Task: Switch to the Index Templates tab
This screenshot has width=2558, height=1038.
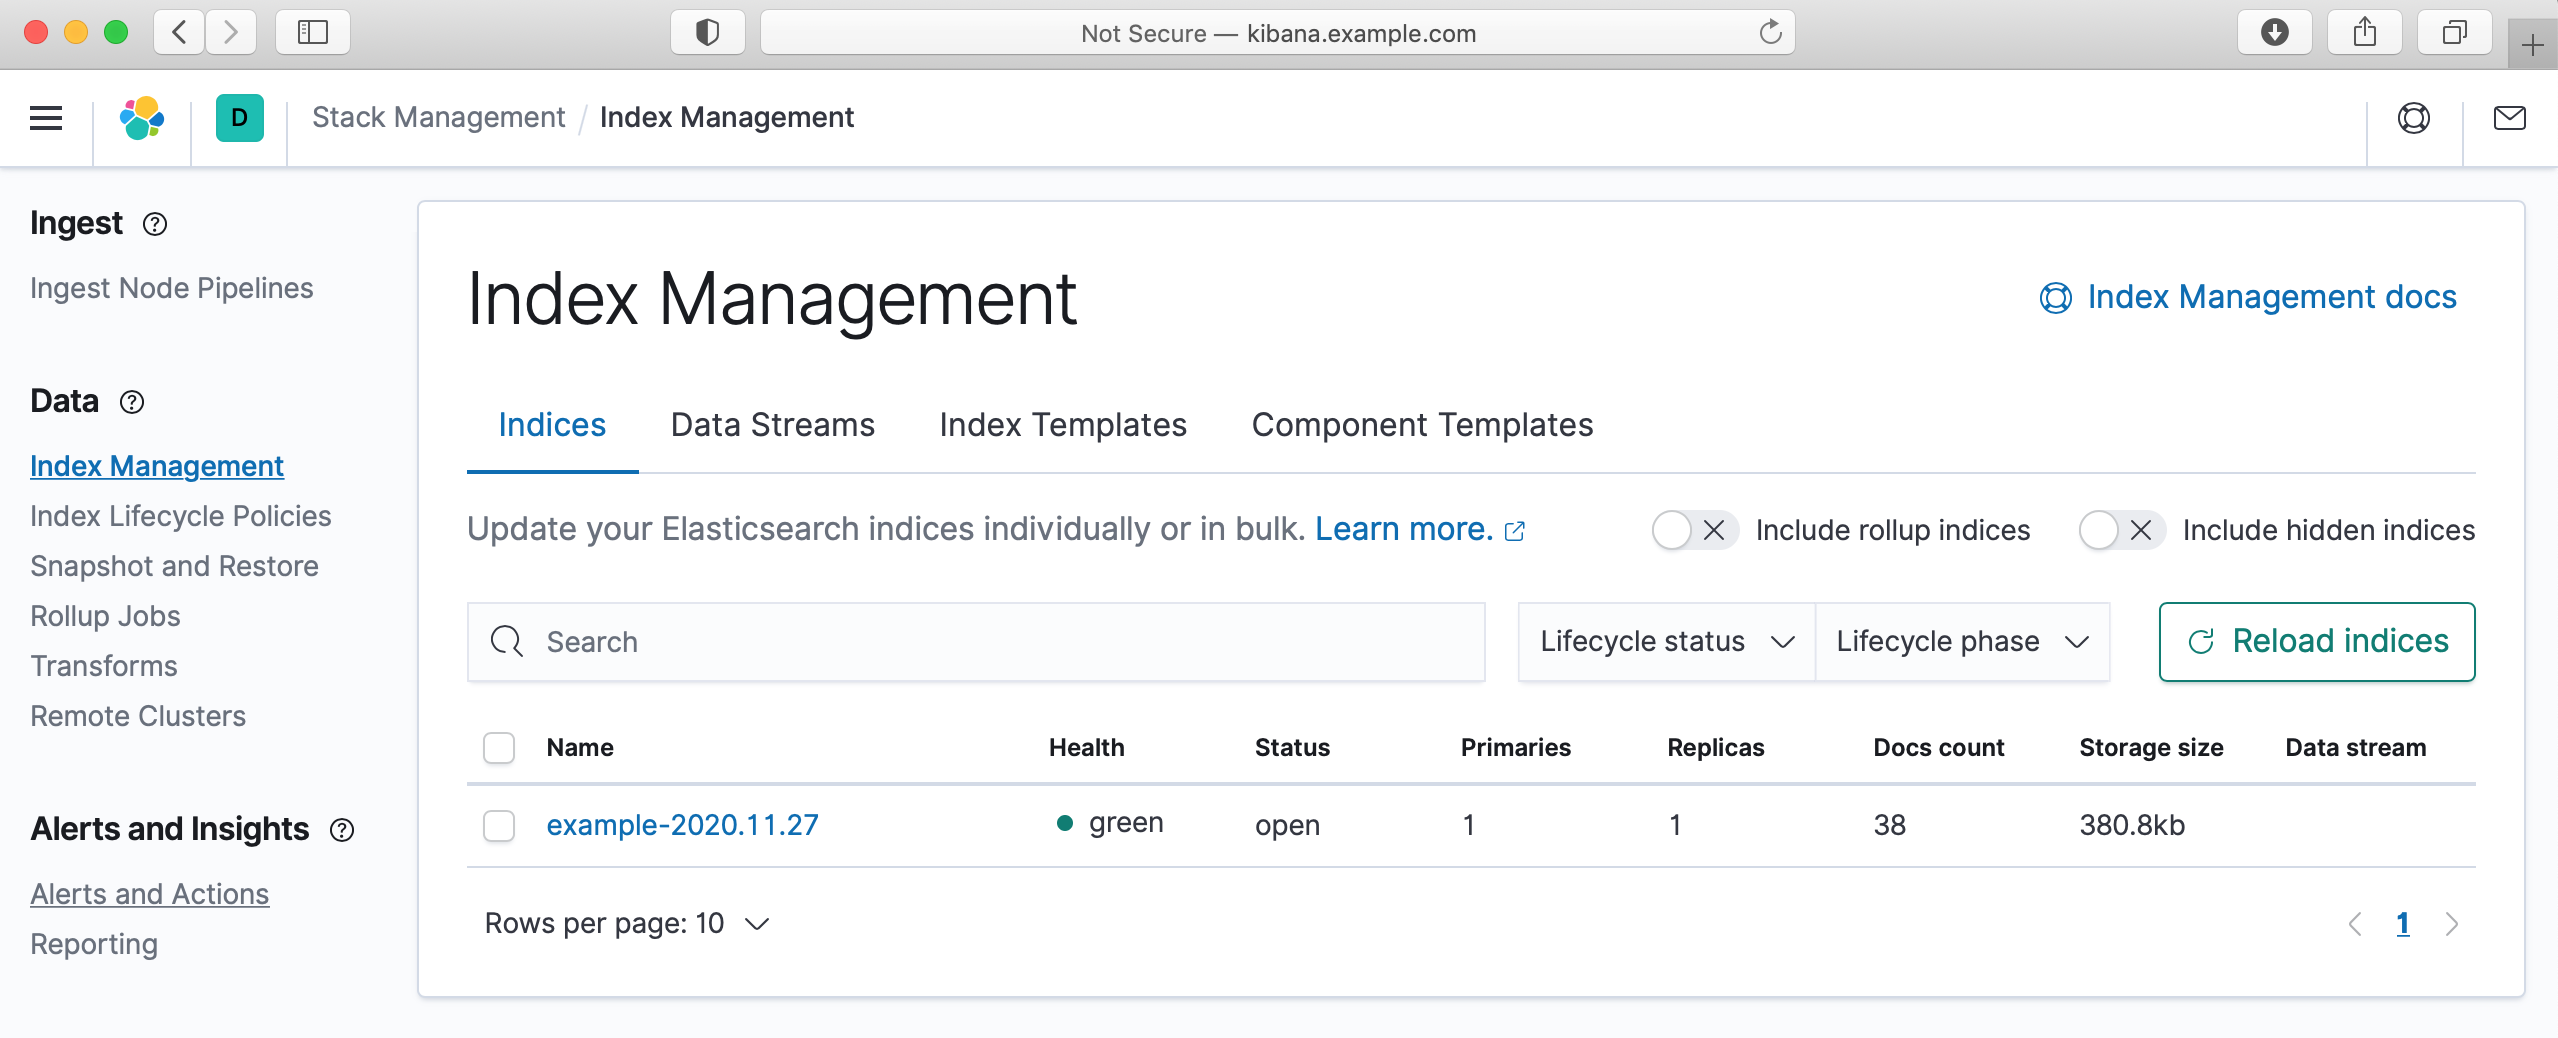Action: (1063, 426)
